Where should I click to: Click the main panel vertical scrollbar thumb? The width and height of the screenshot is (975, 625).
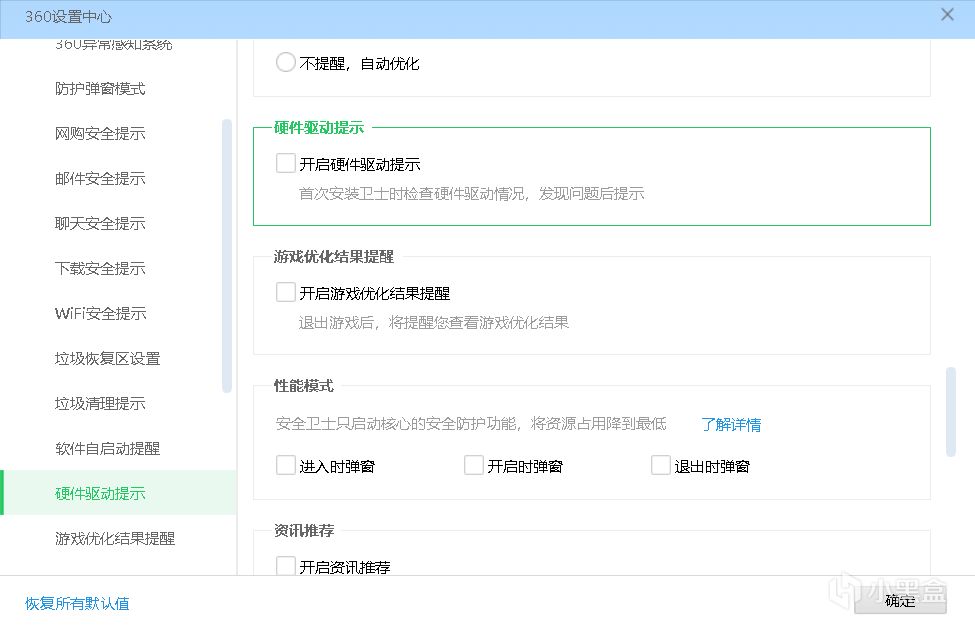950,412
